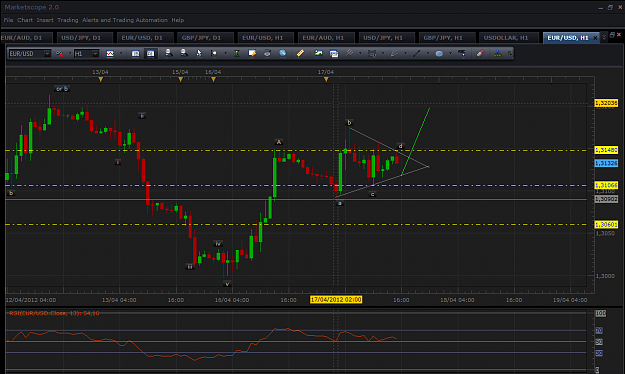Click the add note pencil icon

pos(252,53)
